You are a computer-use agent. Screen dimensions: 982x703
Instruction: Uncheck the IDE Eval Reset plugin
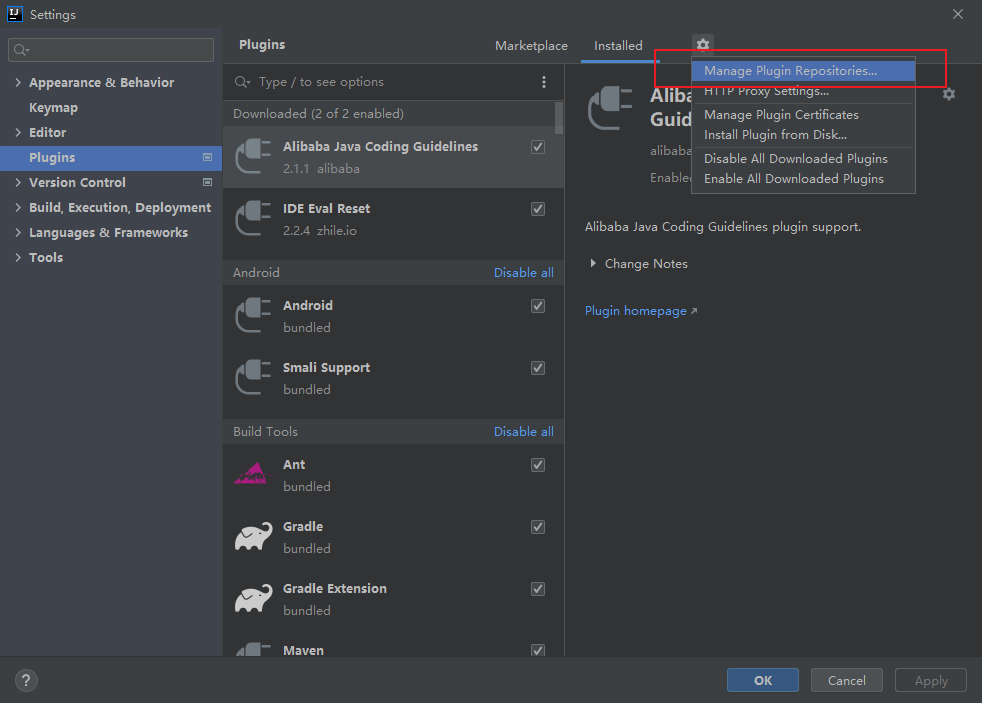(538, 209)
